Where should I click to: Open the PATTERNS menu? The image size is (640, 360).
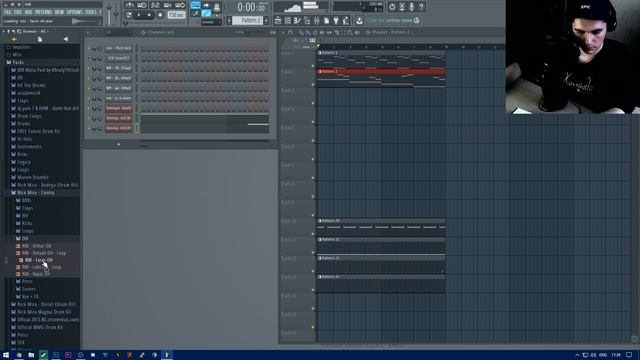click(43, 12)
